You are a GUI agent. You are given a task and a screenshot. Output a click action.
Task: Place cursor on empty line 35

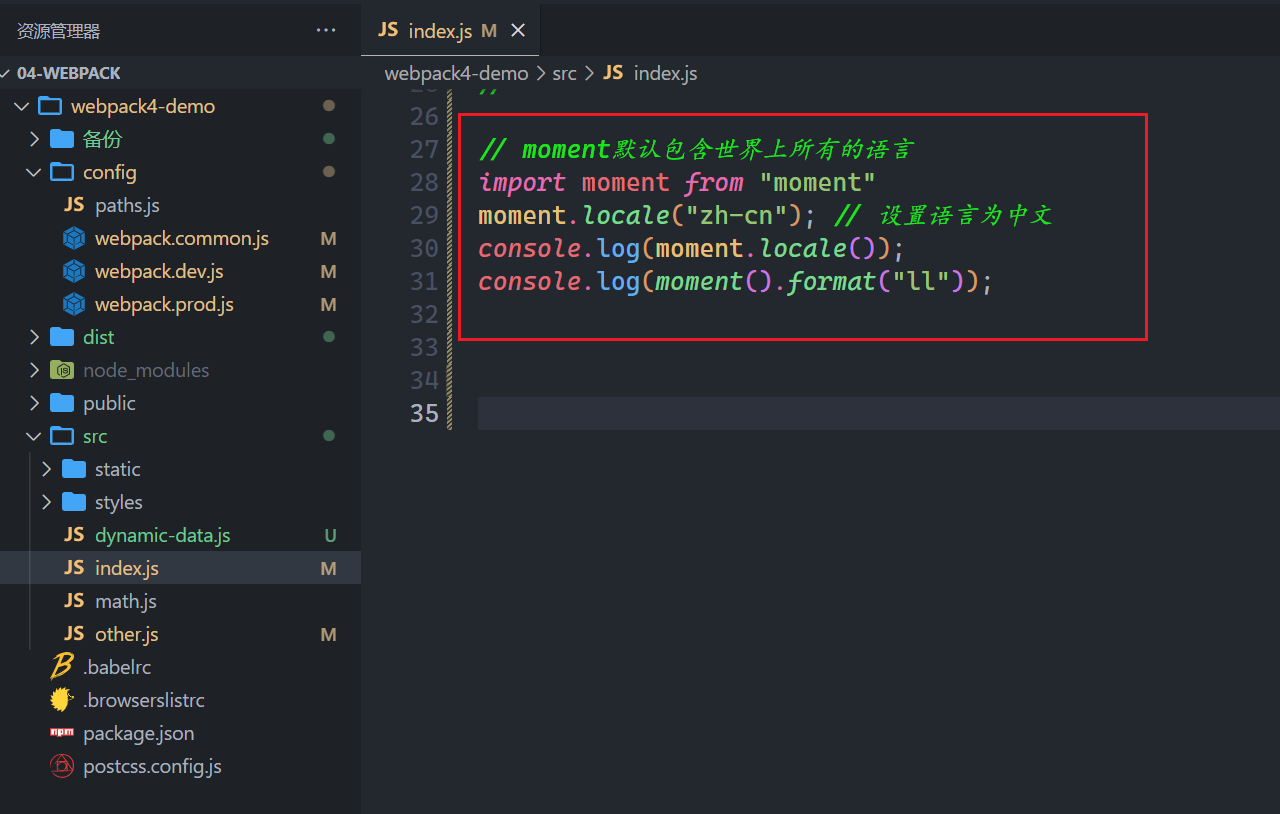[878, 413]
